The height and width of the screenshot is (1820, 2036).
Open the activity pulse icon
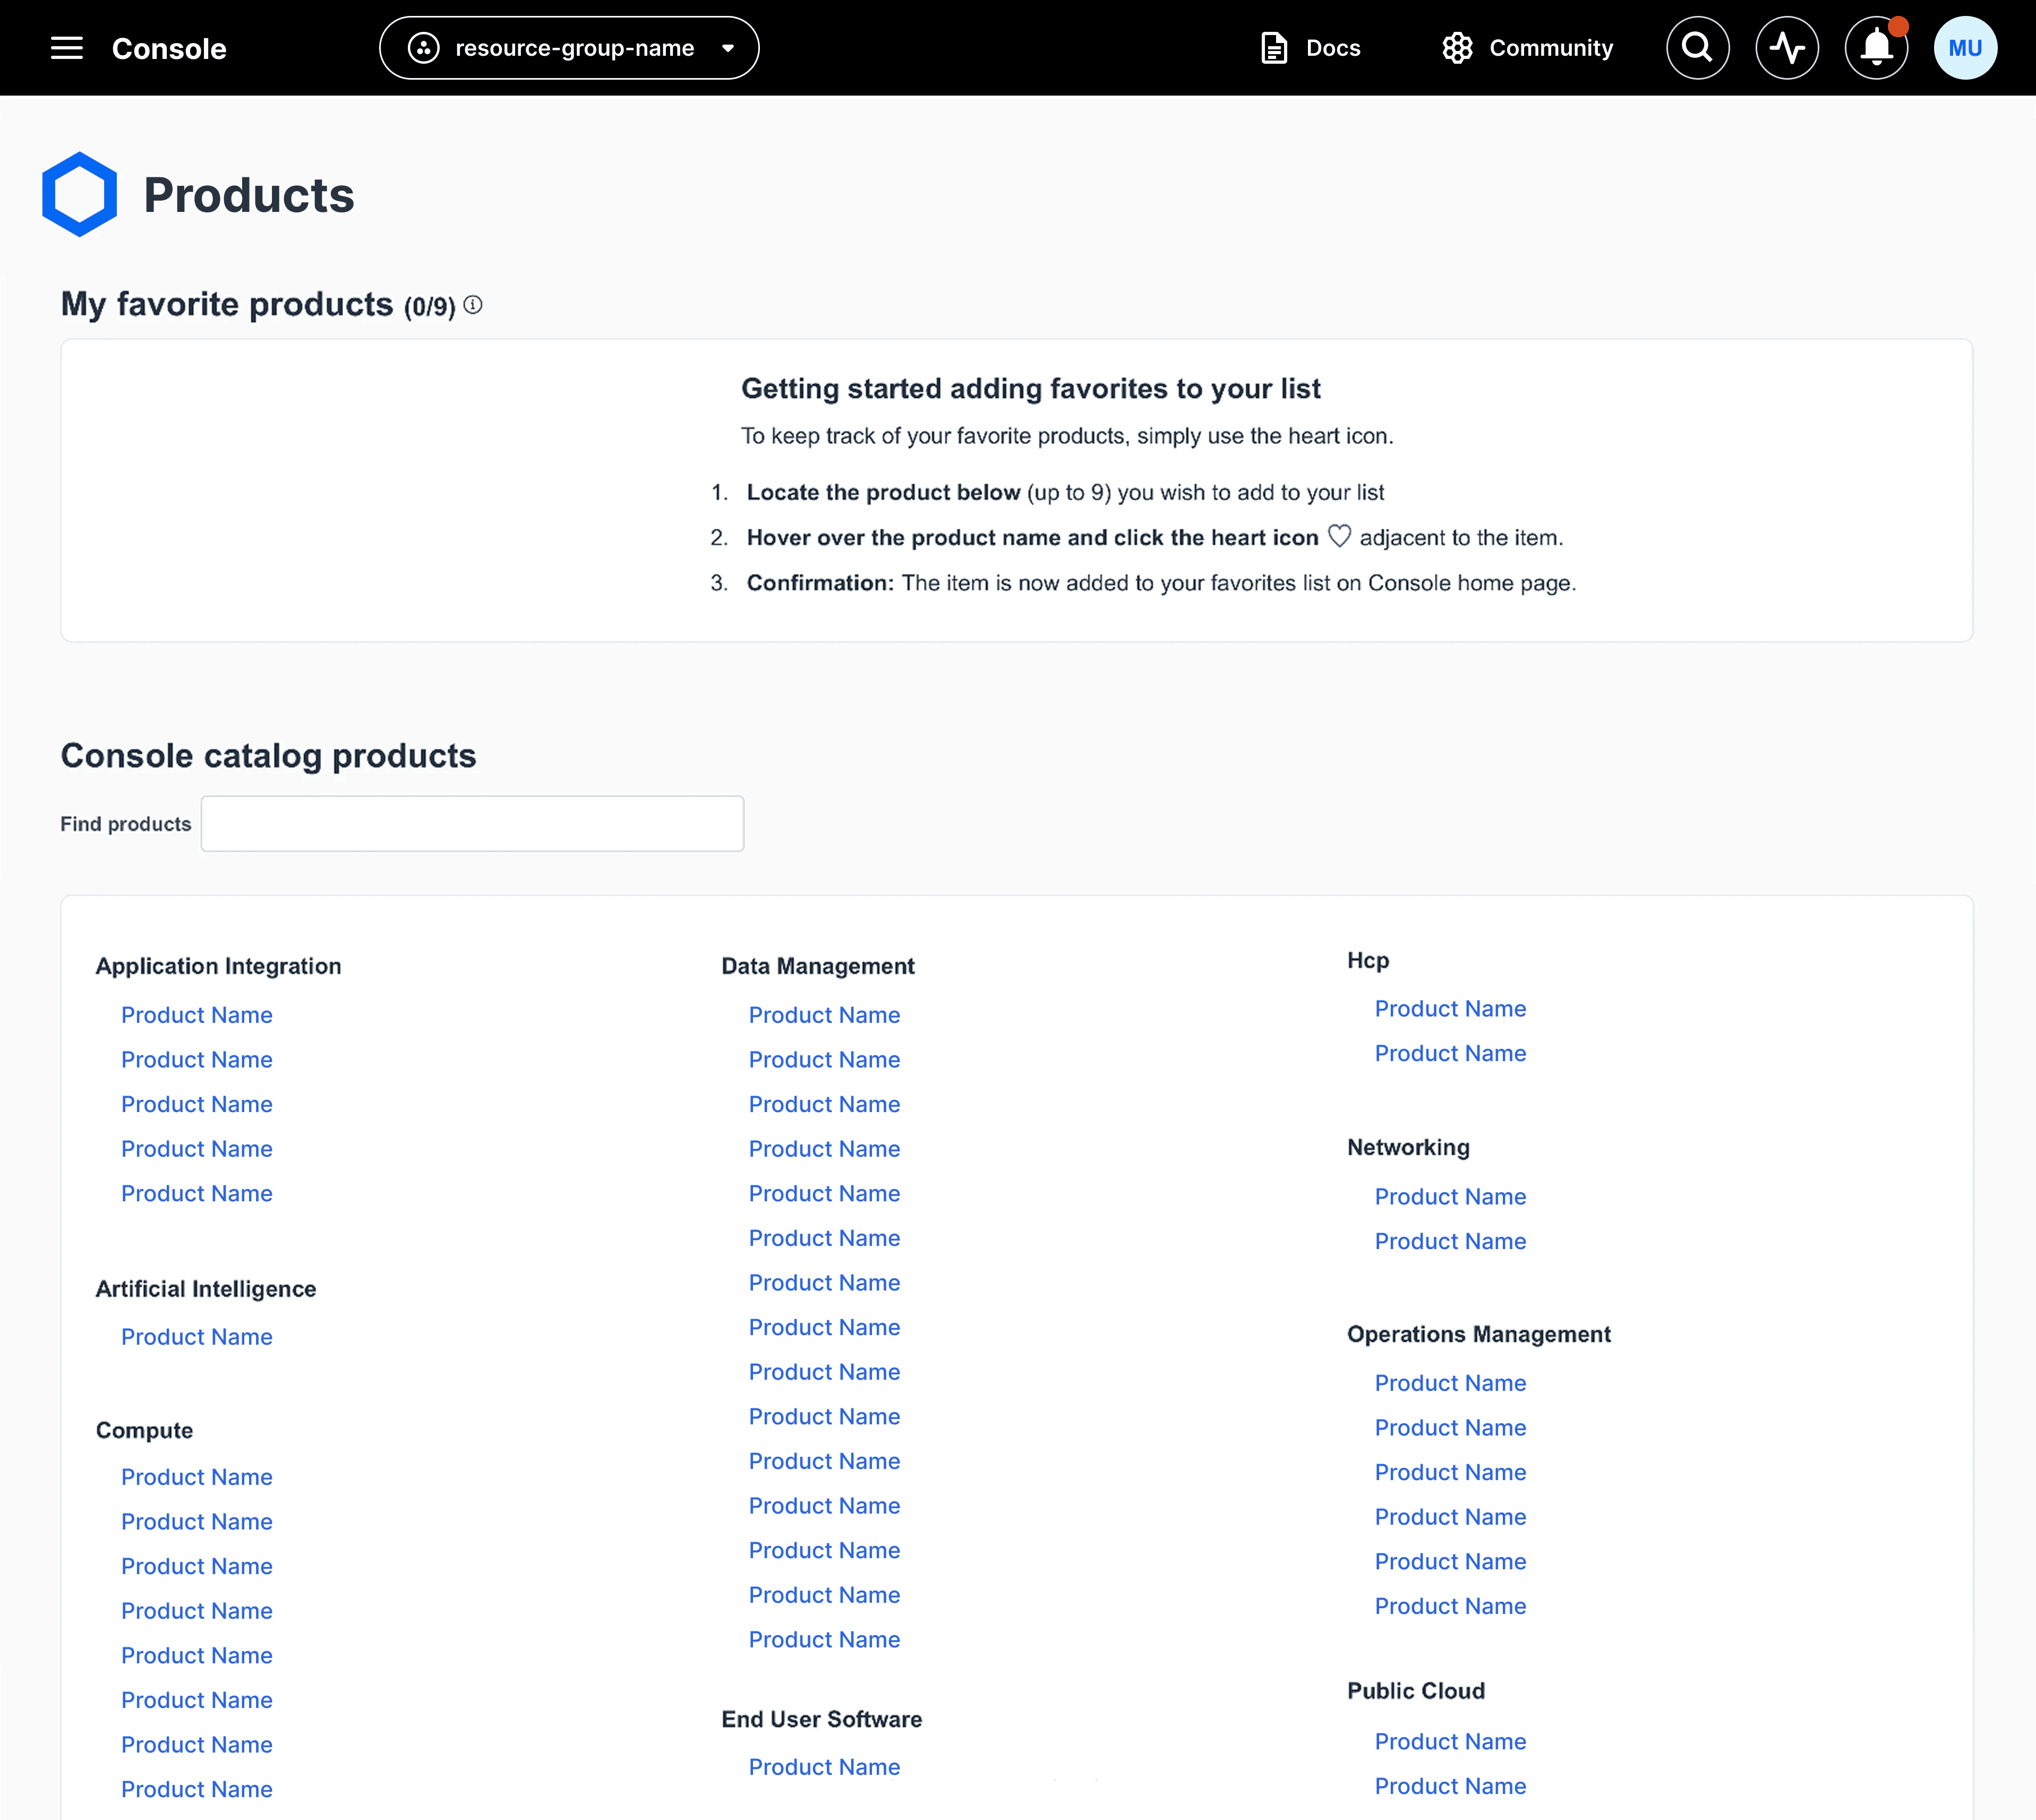(1786, 48)
